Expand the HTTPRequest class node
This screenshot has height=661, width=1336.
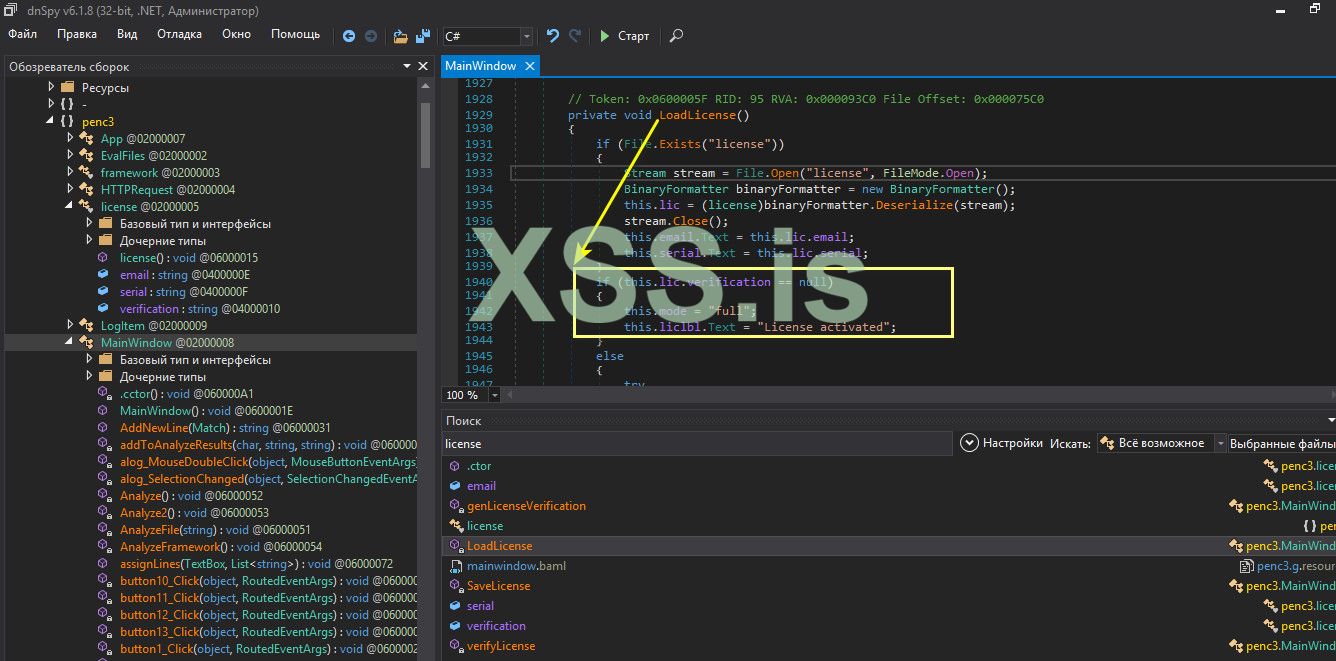click(70, 189)
